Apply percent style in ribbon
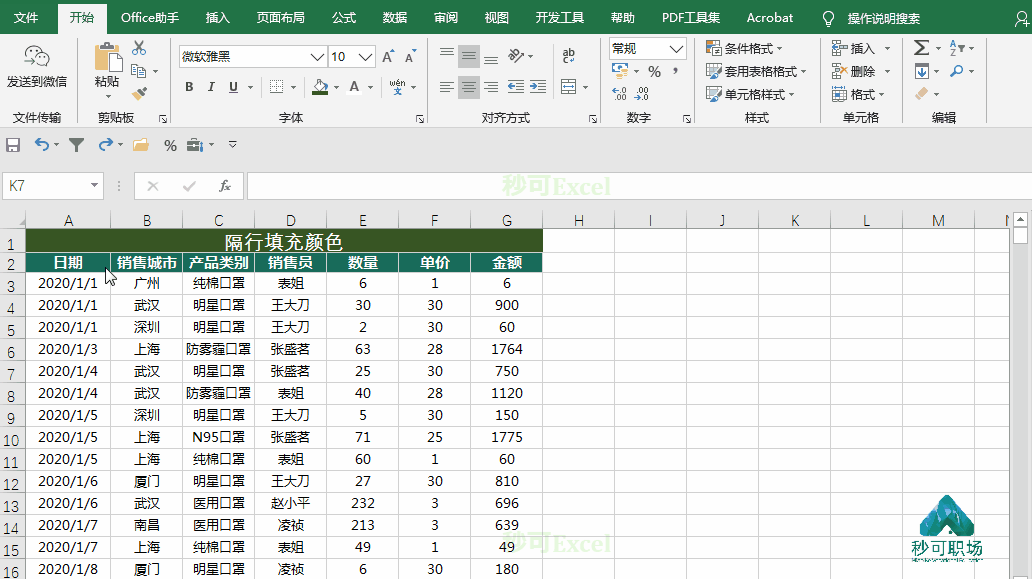1032x579 pixels. (654, 71)
